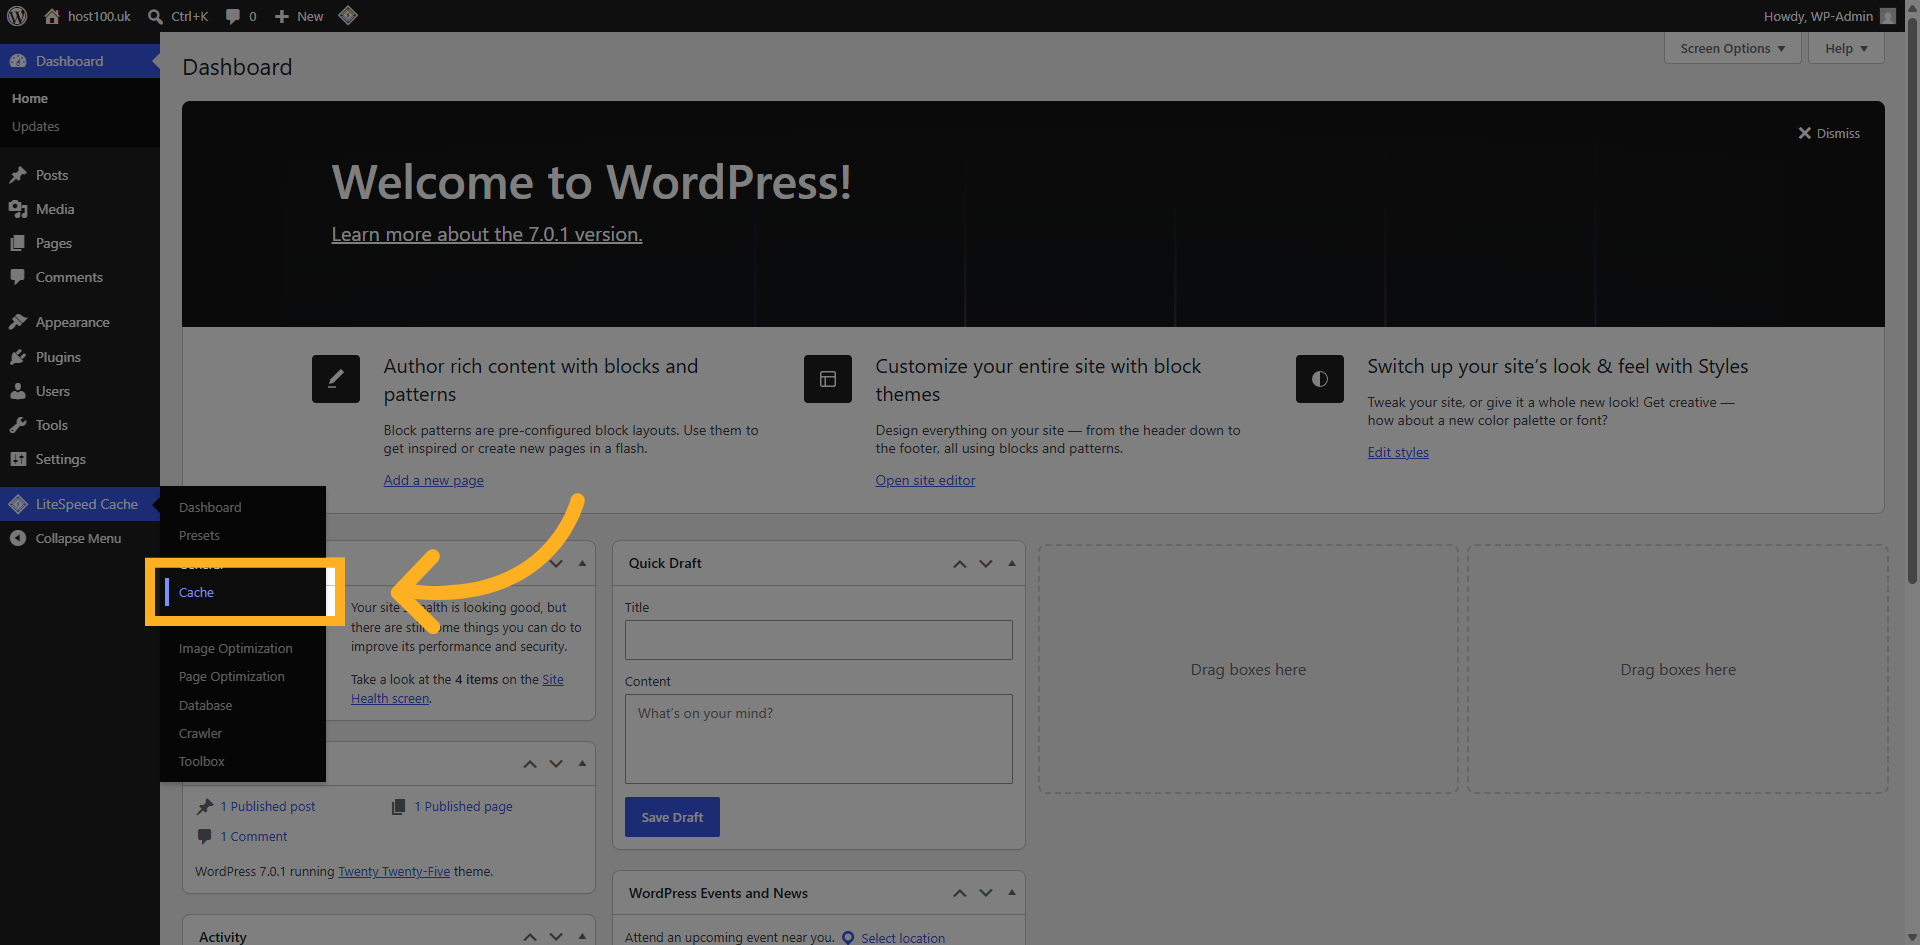Open Crawler in the LiteSpeed submenu
This screenshot has width=1920, height=945.
point(201,733)
